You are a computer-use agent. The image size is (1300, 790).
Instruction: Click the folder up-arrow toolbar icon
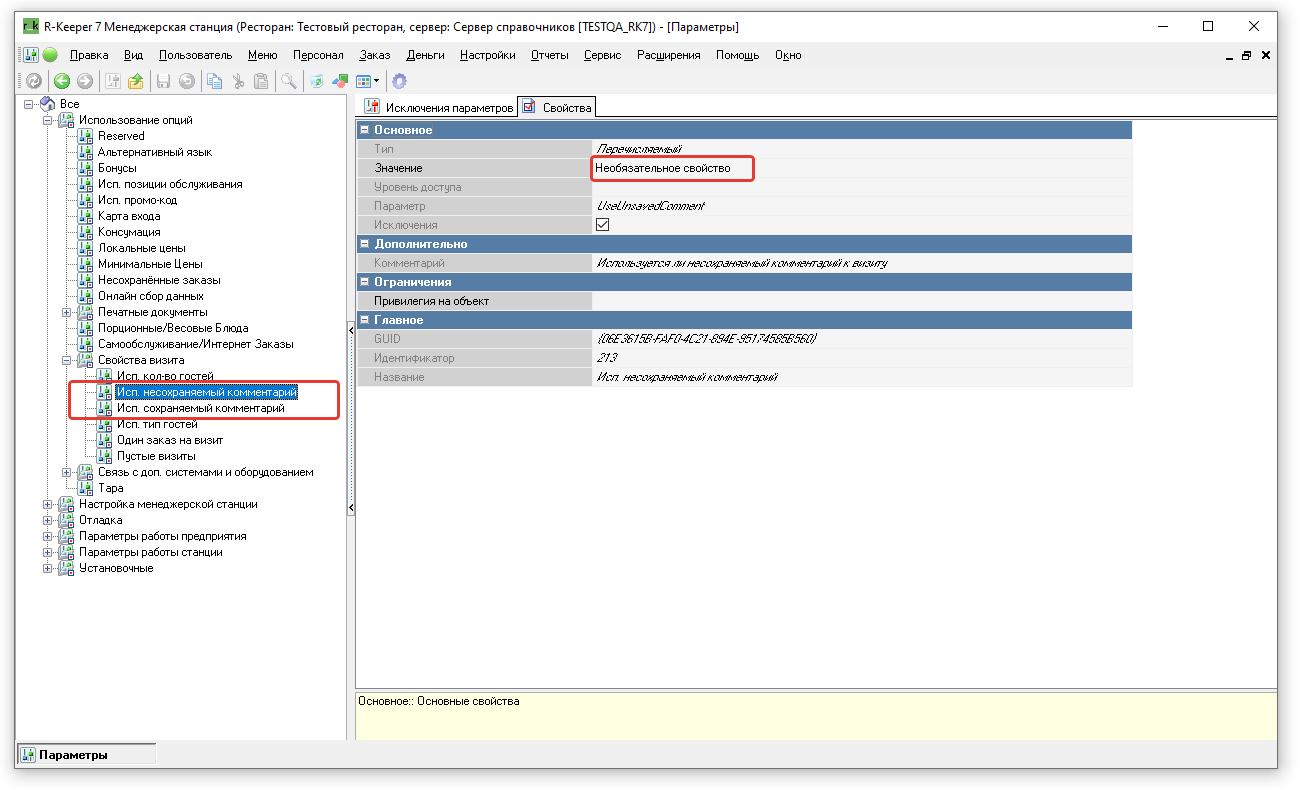136,82
